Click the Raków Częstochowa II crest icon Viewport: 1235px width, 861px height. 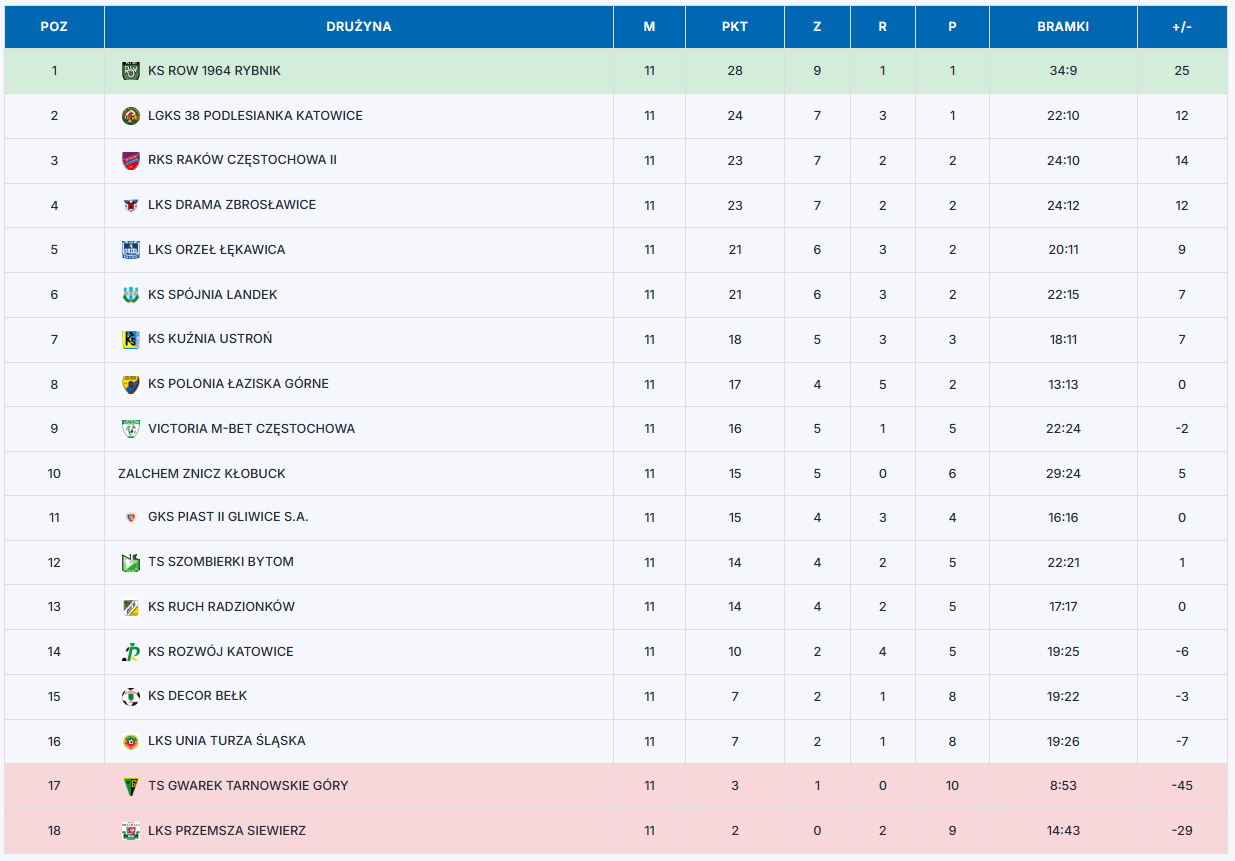(130, 160)
